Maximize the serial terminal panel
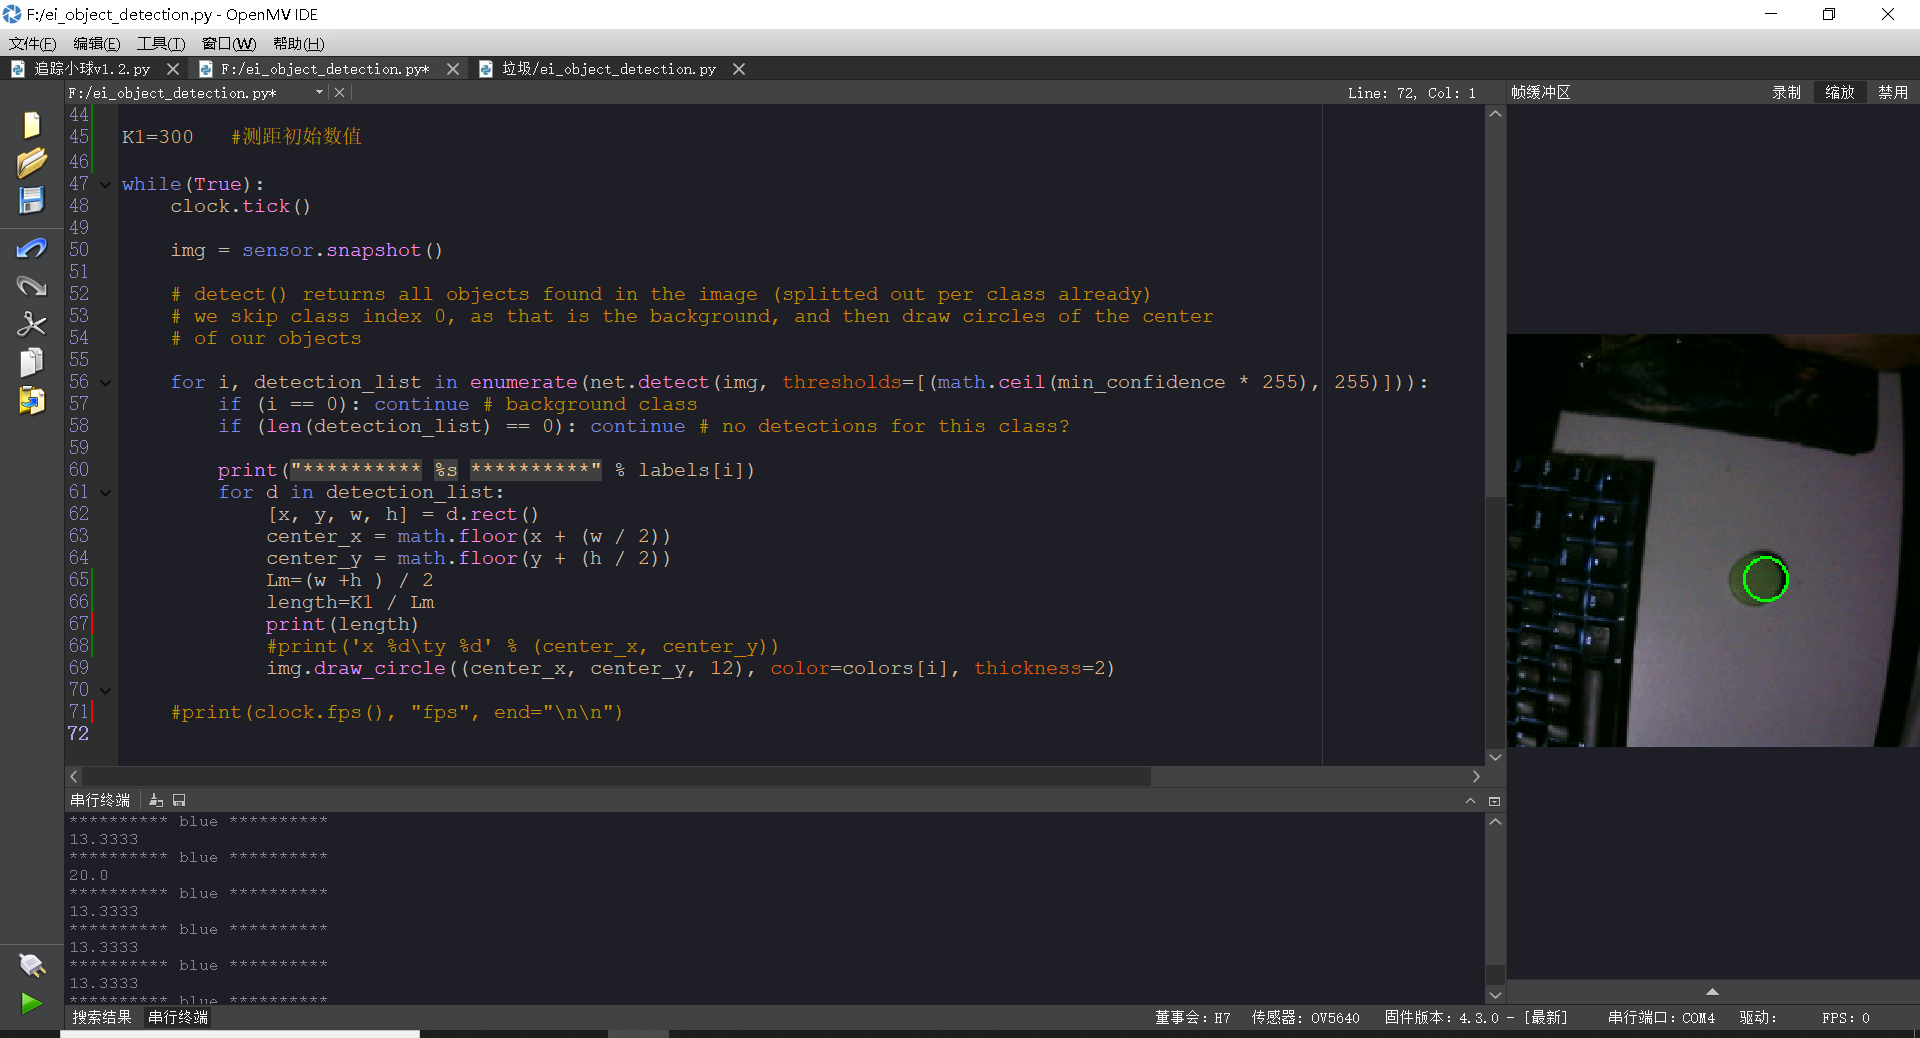 (x=1494, y=800)
